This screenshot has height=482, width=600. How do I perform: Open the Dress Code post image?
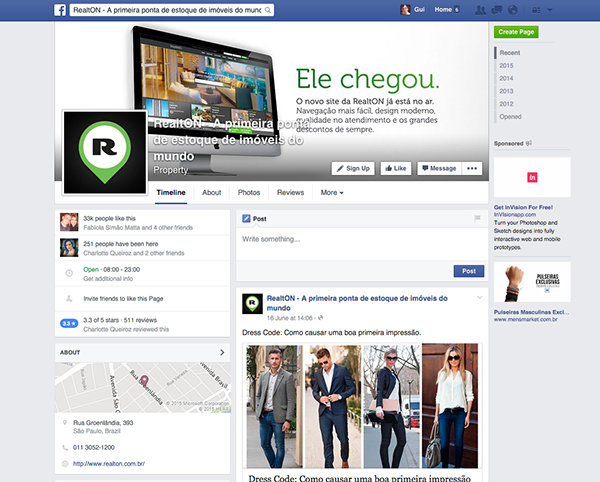point(362,406)
